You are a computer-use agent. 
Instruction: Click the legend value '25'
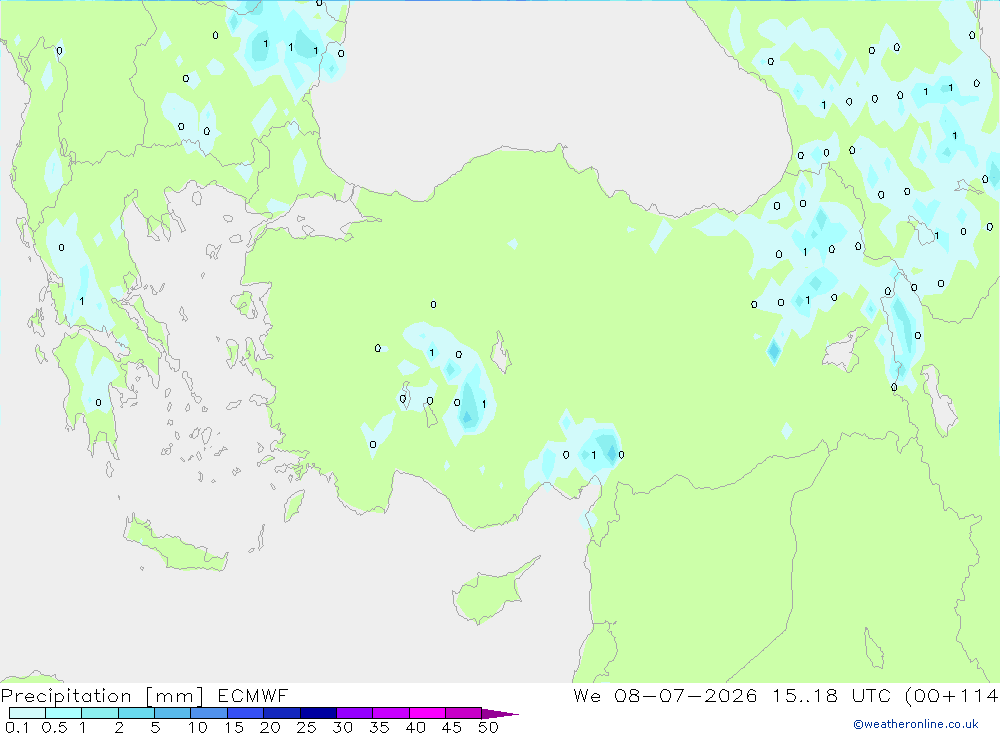[306, 727]
